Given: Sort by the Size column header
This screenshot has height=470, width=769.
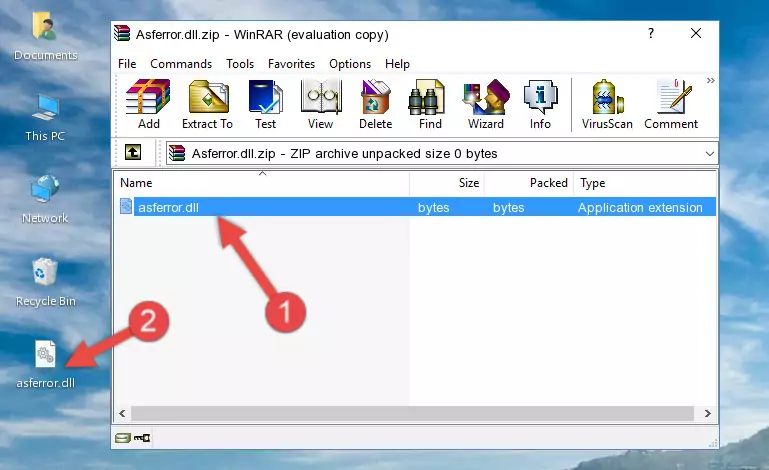Looking at the screenshot, I should 447,183.
